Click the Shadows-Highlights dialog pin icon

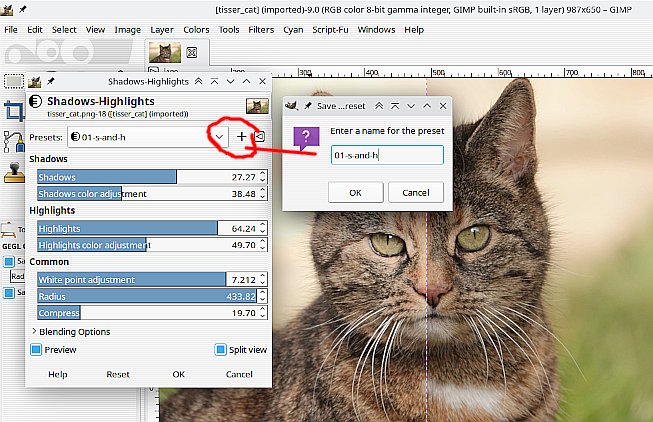tap(51, 81)
